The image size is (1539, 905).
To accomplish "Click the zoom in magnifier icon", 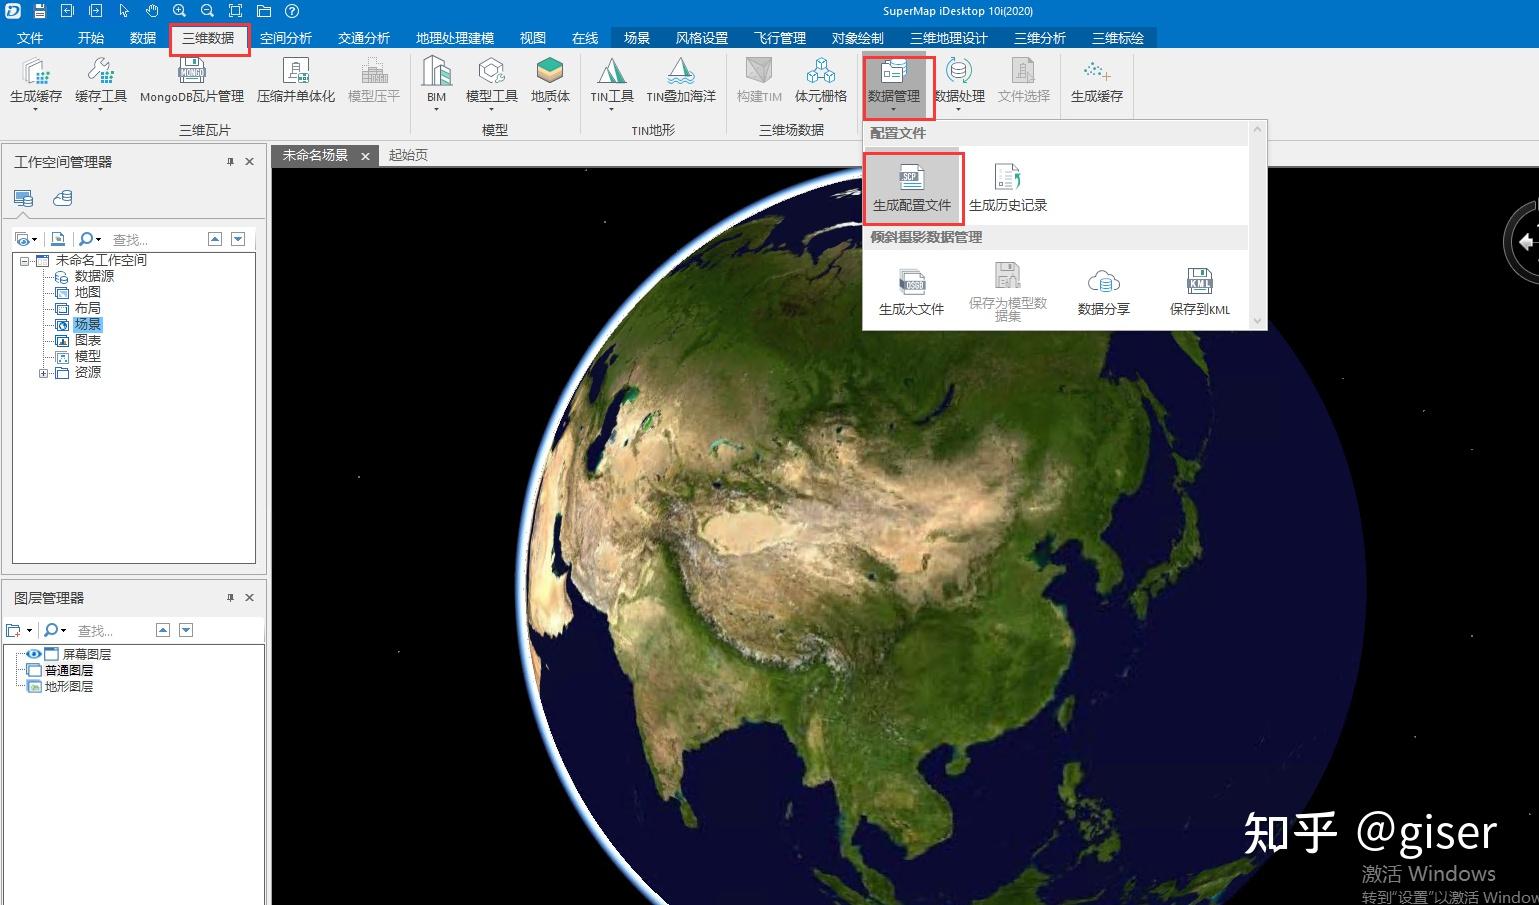I will pyautogui.click(x=180, y=11).
